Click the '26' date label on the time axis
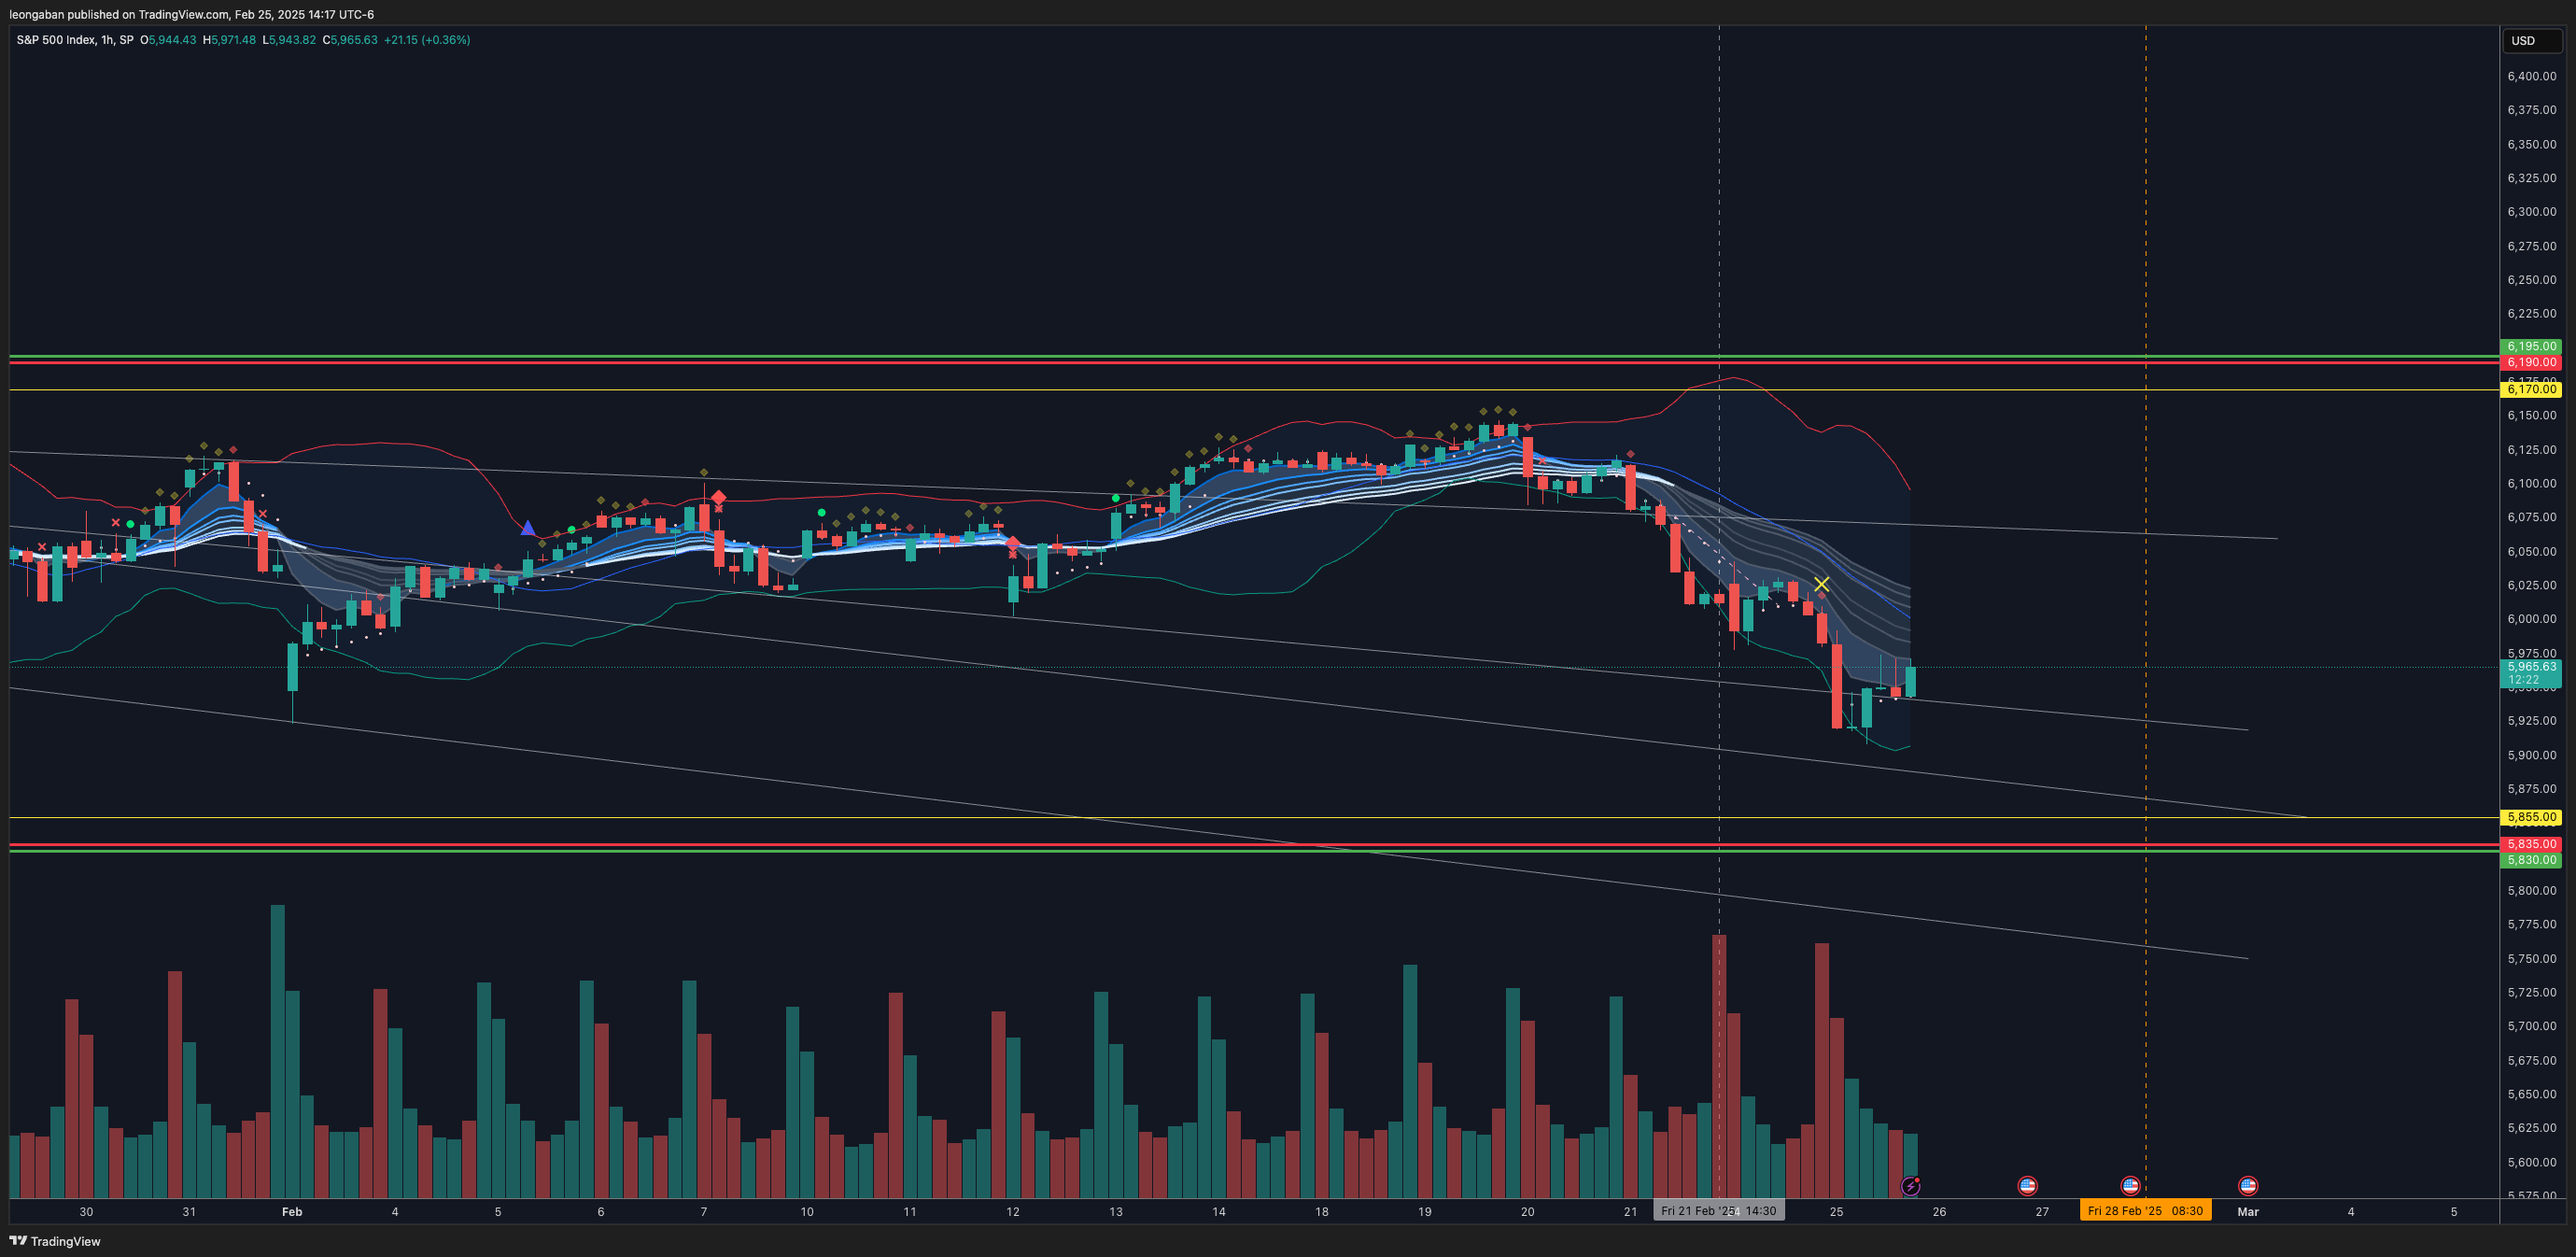2576x1257 pixels. (1939, 1212)
